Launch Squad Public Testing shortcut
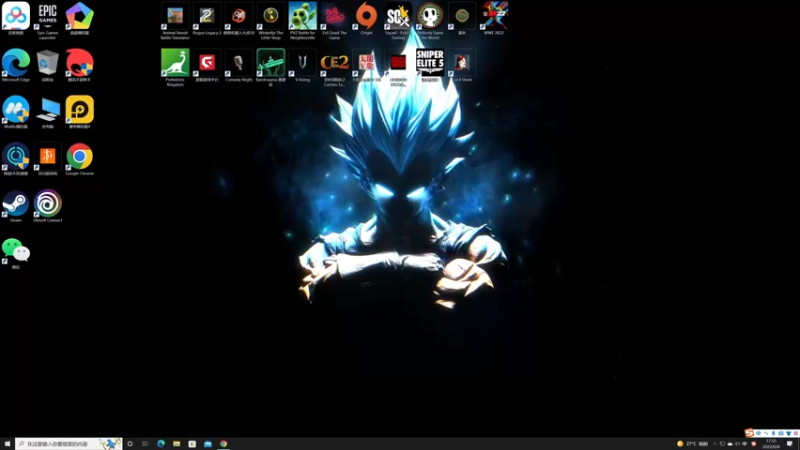Viewport: 800px width, 450px height. [398, 20]
